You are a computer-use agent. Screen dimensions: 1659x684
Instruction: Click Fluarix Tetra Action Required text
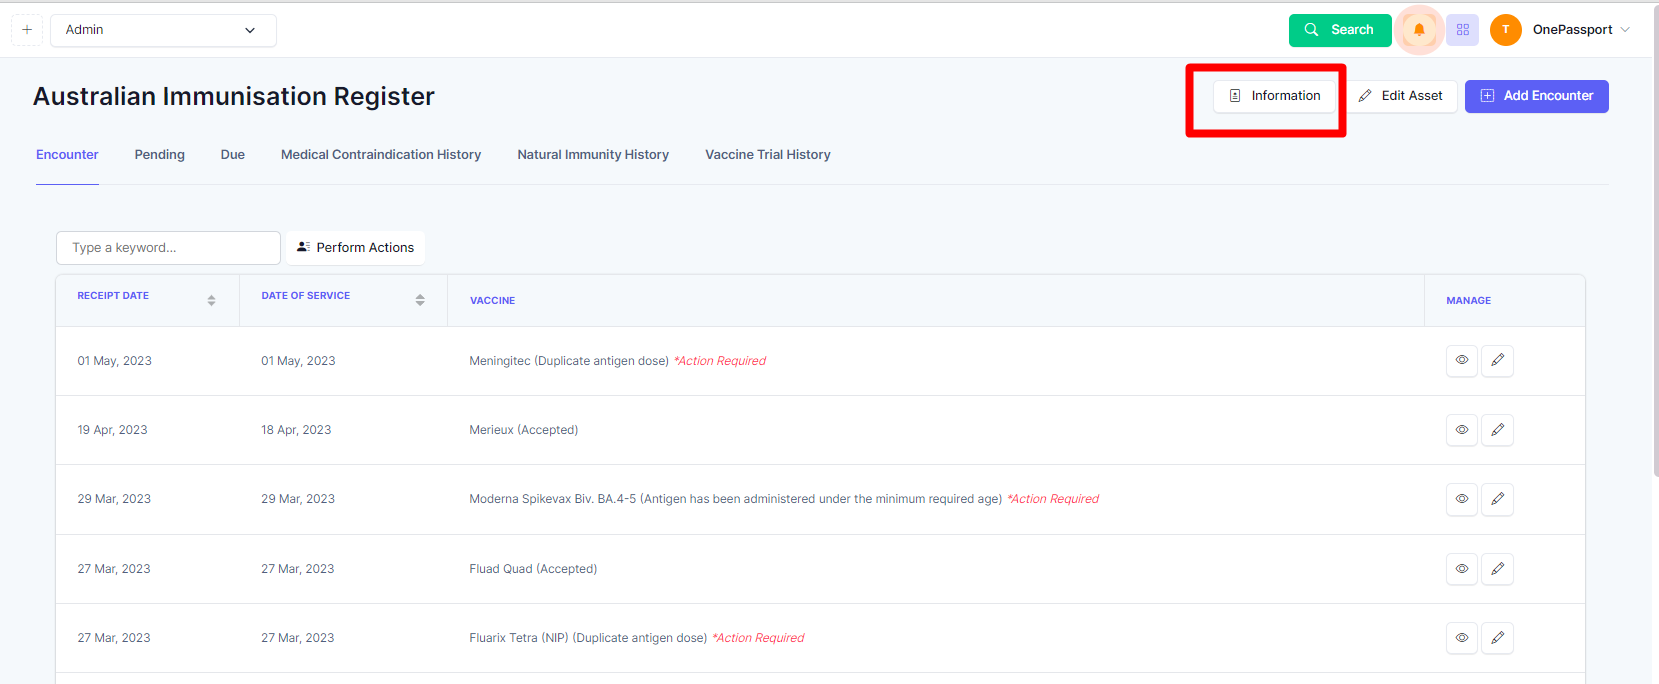[758, 638]
